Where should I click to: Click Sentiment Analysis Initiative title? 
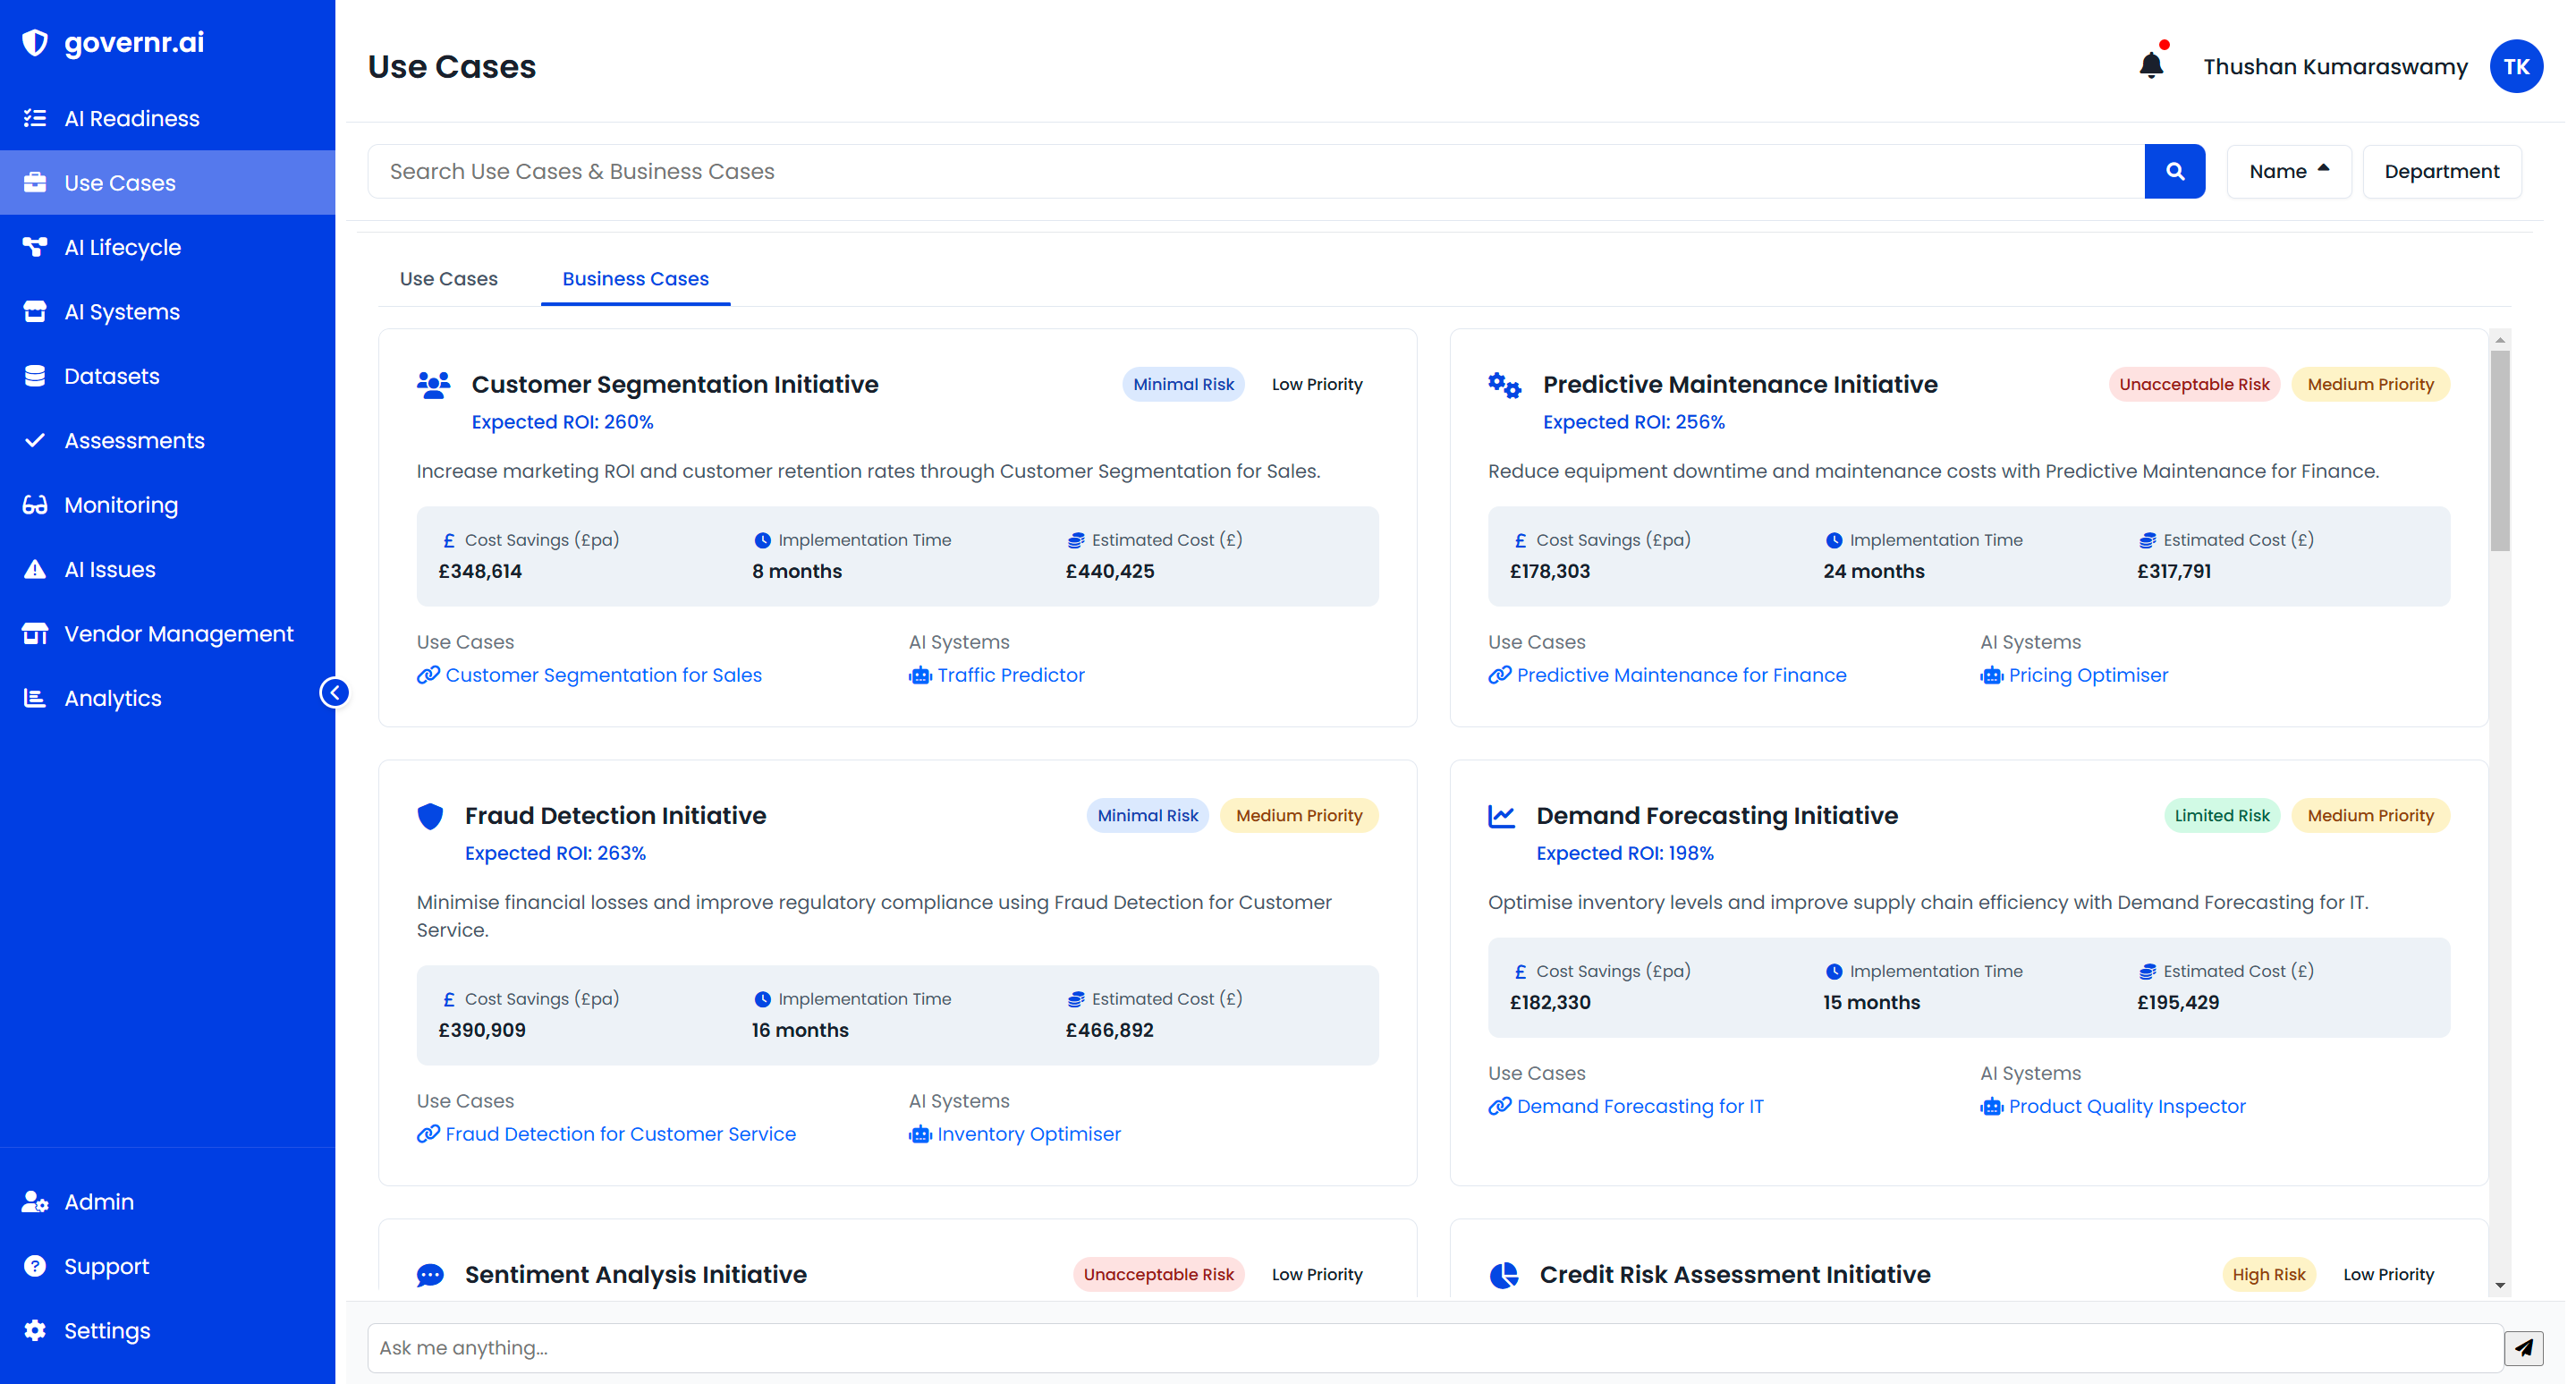[x=636, y=1275]
